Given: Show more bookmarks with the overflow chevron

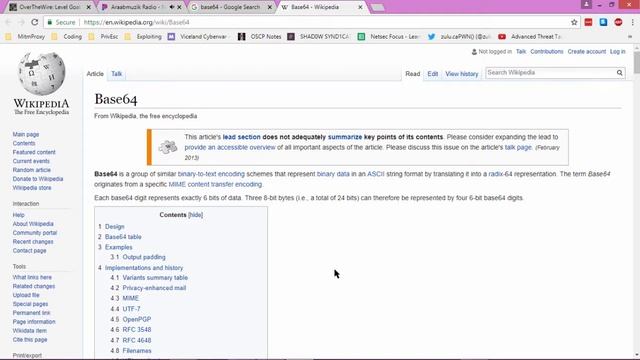Looking at the screenshot, I should 630,37.
